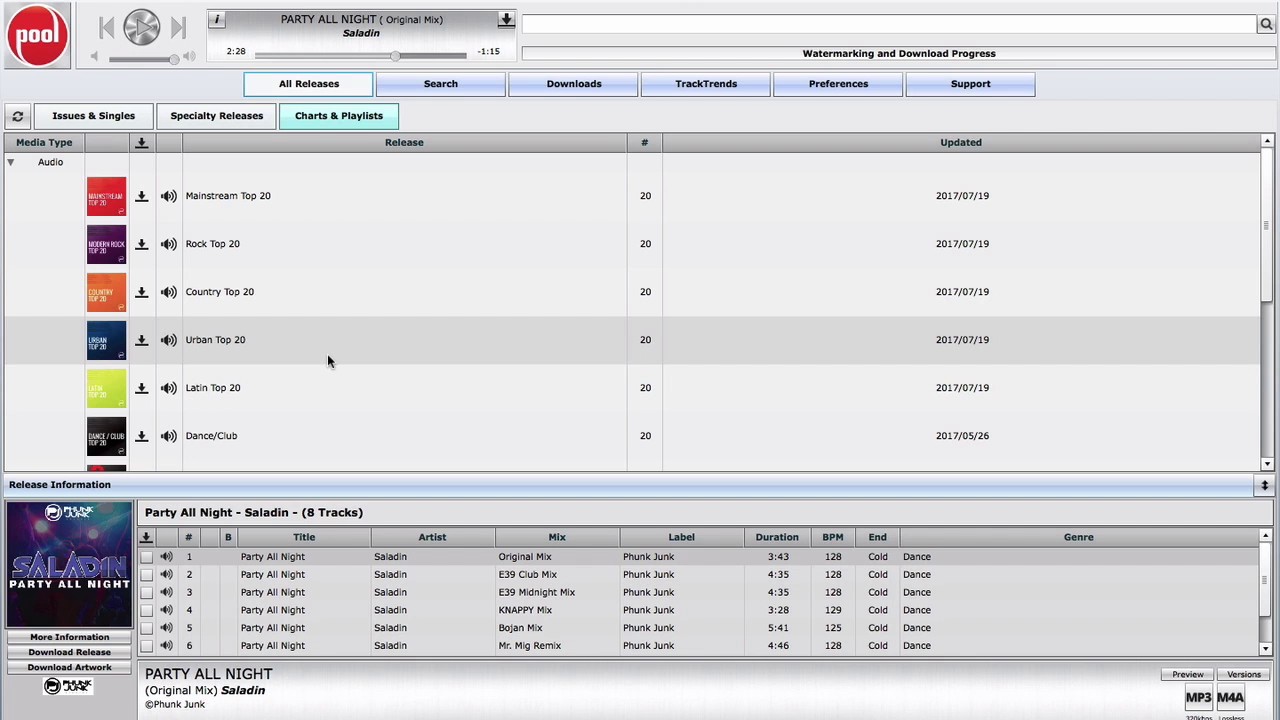The width and height of the screenshot is (1280, 720).
Task: Toggle the Release Information panel arrow
Action: (1264, 485)
